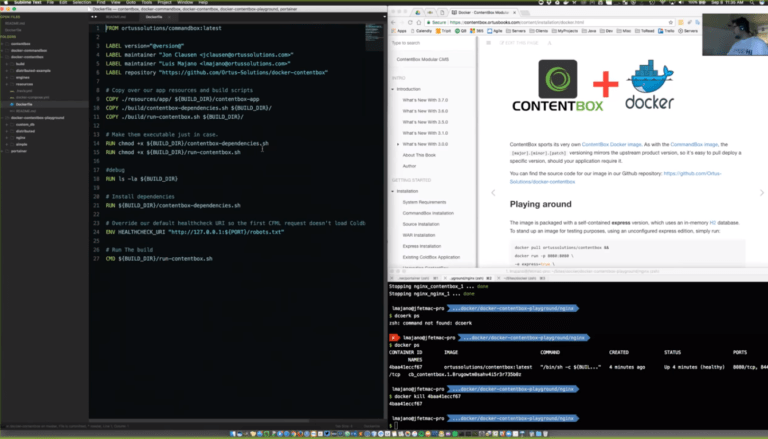The height and width of the screenshot is (439, 768).
Task: Click the Tripit bookmark icon
Action: point(438,31)
